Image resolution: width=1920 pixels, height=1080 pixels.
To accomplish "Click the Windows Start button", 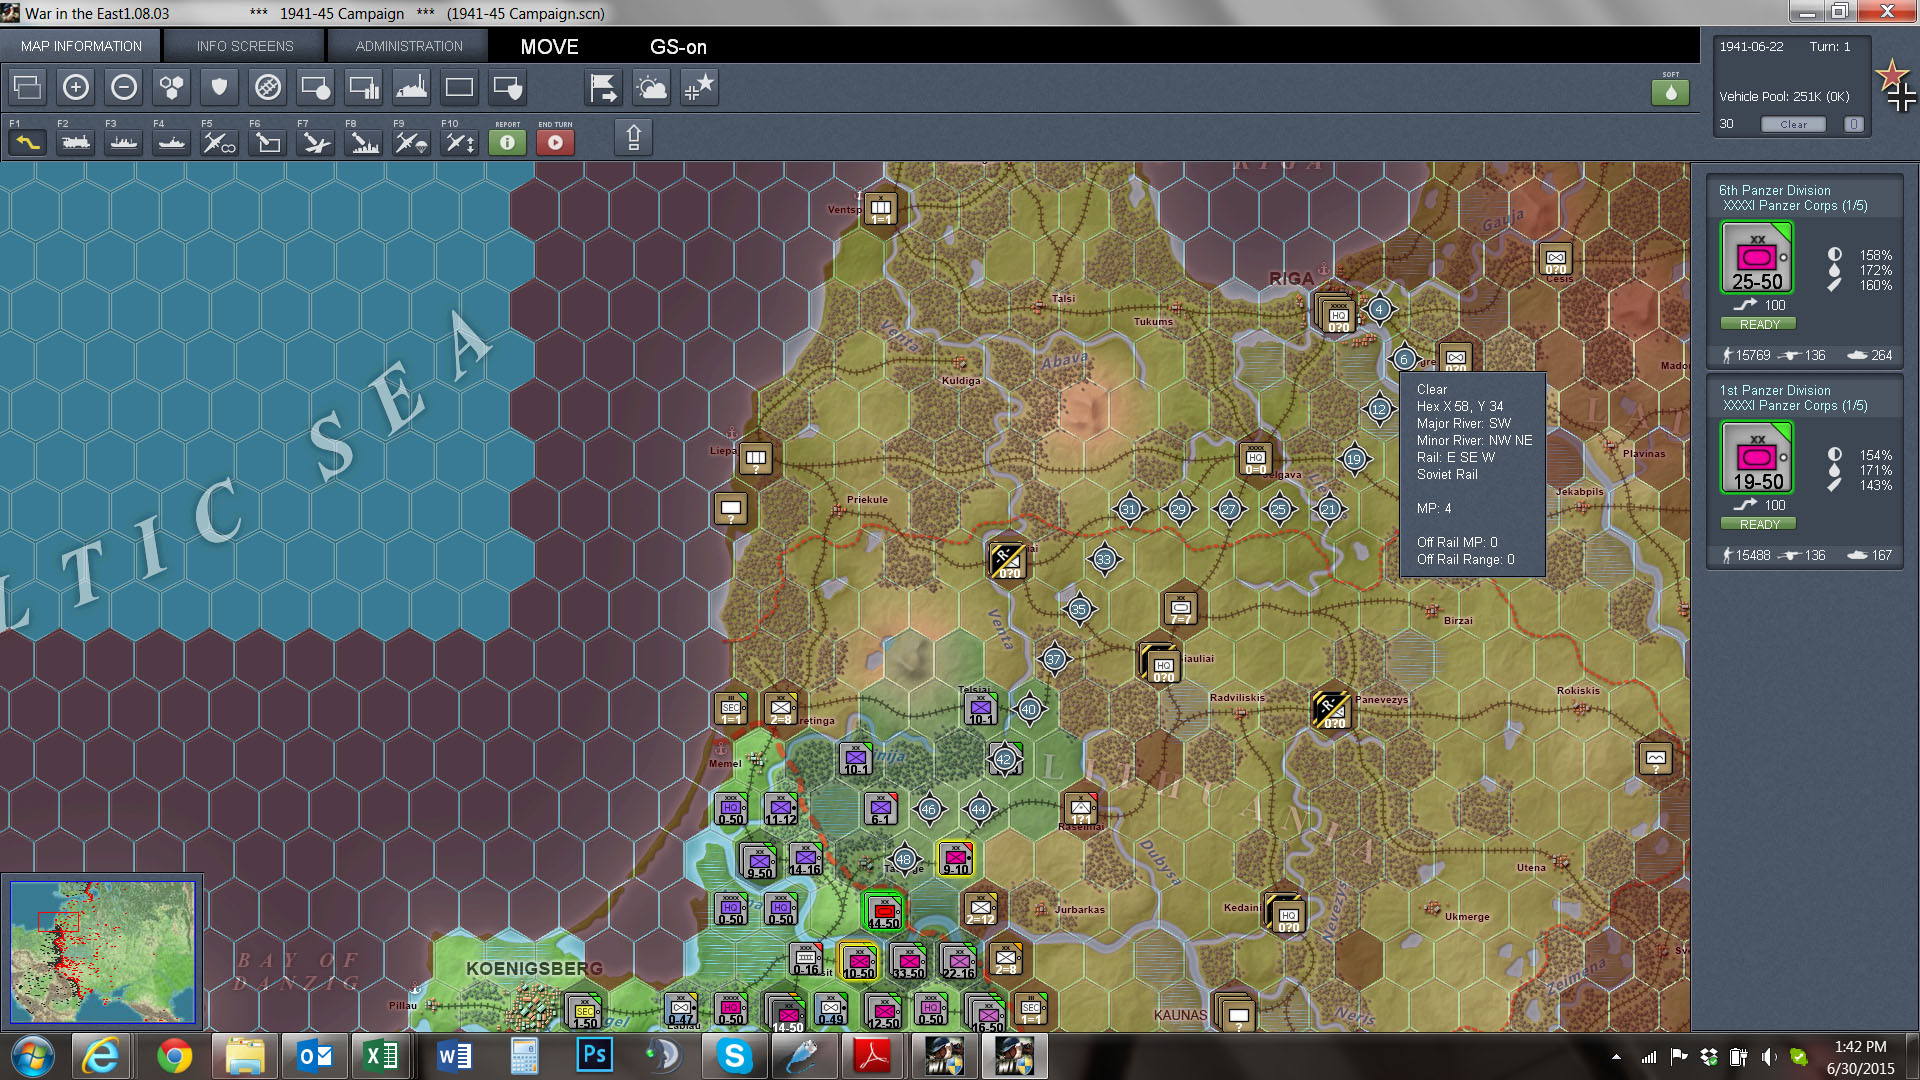I will 32,1056.
